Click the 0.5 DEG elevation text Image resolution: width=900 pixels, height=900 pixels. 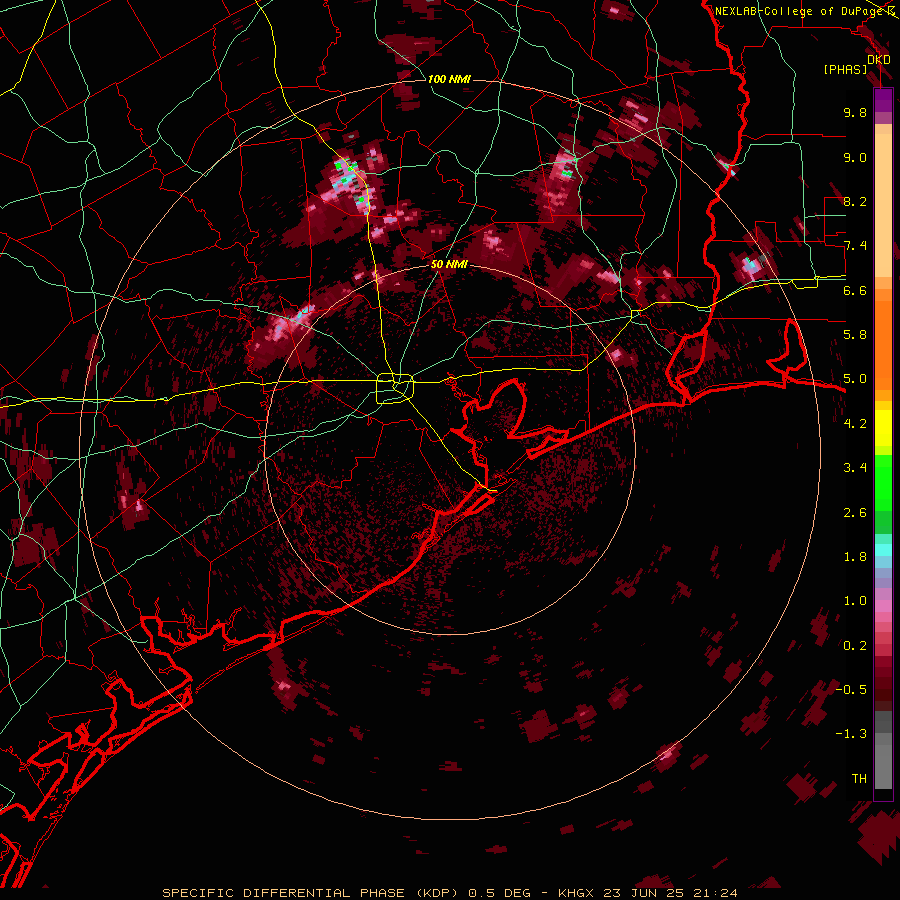click(501, 893)
